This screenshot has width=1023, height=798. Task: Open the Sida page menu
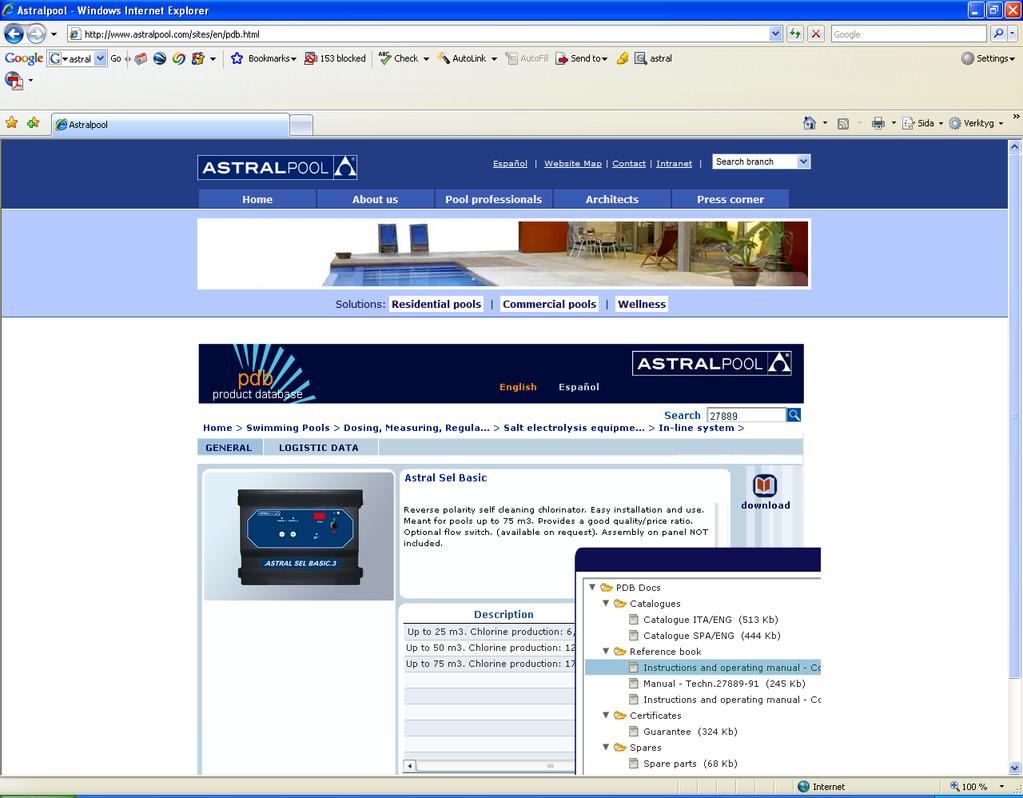tap(923, 123)
